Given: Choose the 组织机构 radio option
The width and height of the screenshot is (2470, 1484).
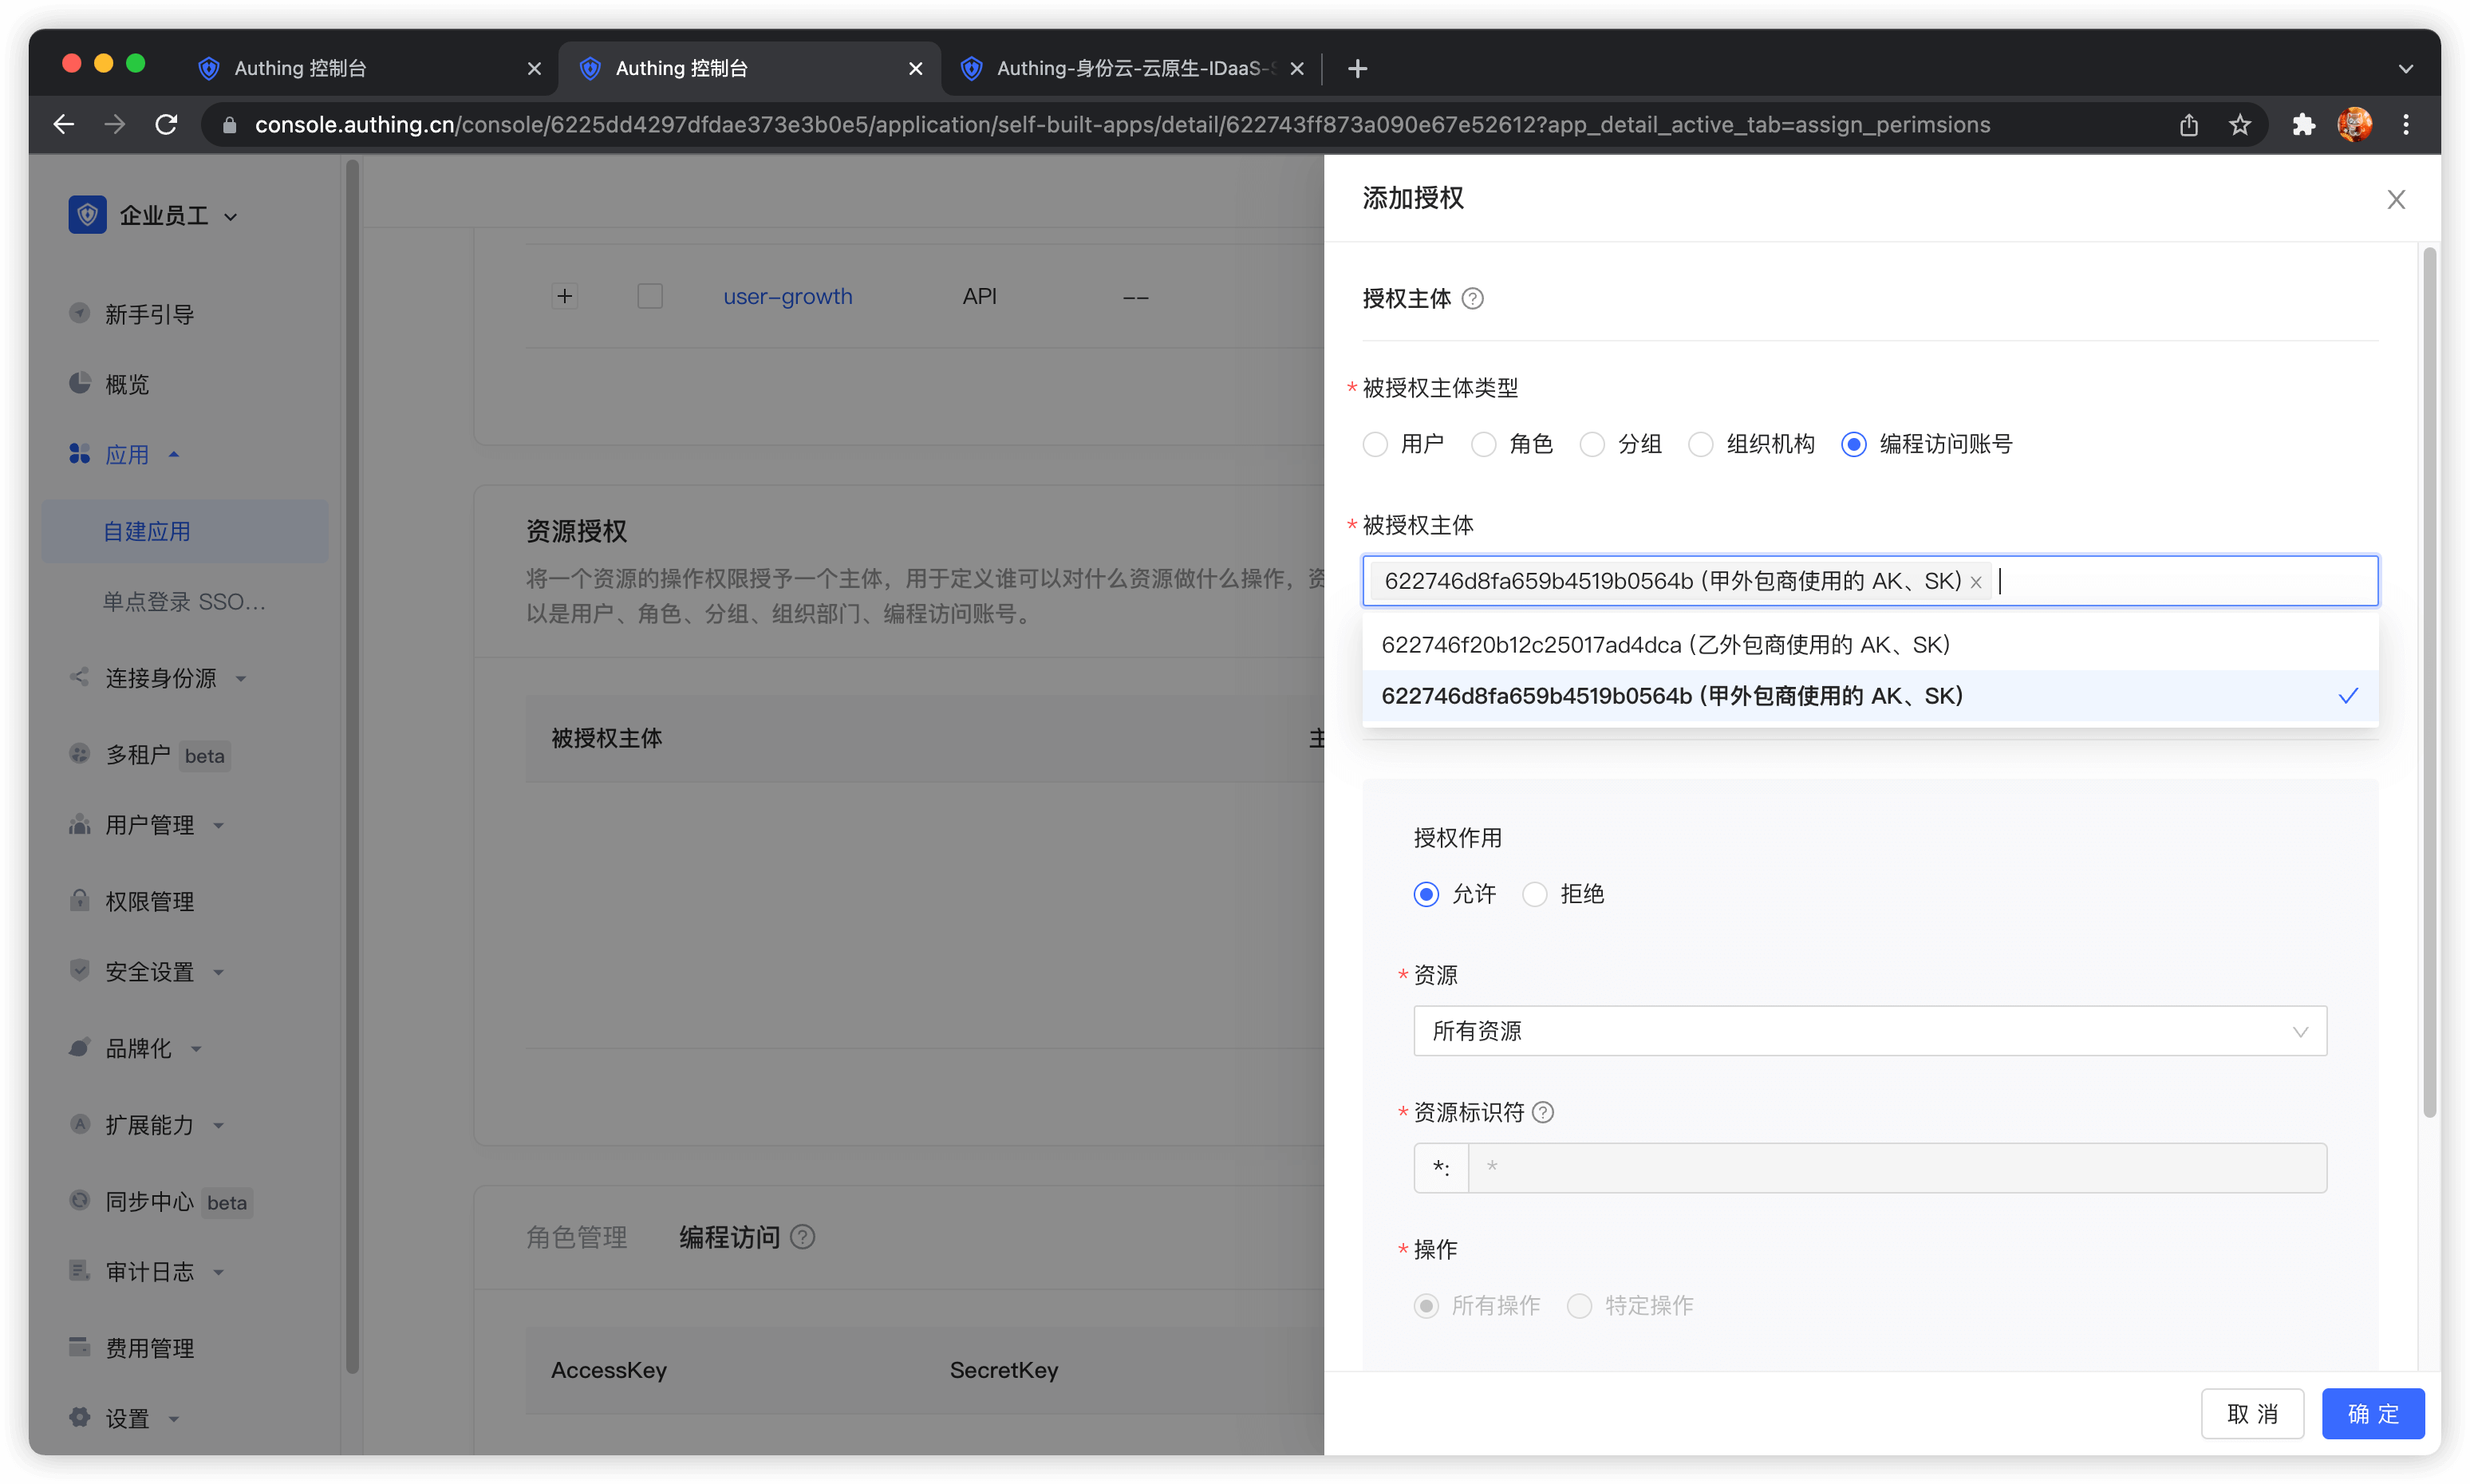Looking at the screenshot, I should tap(1701, 444).
